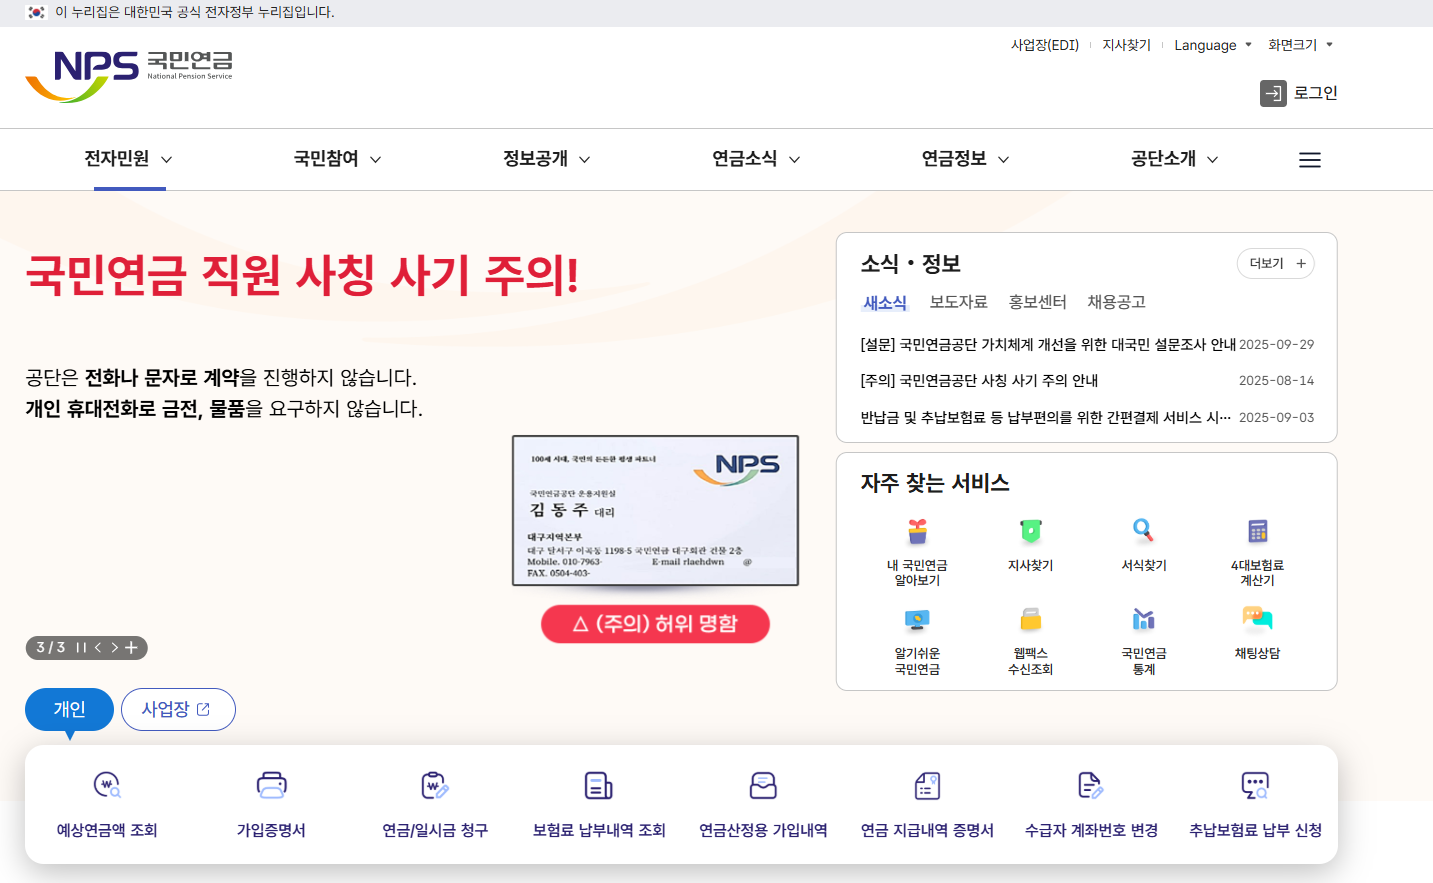
Task: Open 알기쉬운 국민연금 monitor icon
Action: click(917, 620)
